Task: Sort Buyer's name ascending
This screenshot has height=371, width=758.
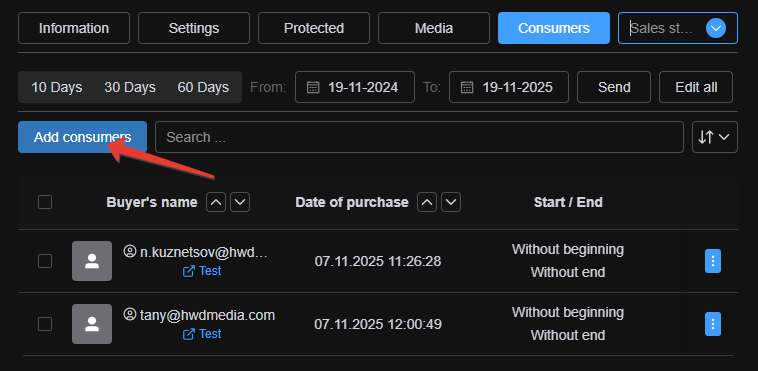Action: [216, 202]
